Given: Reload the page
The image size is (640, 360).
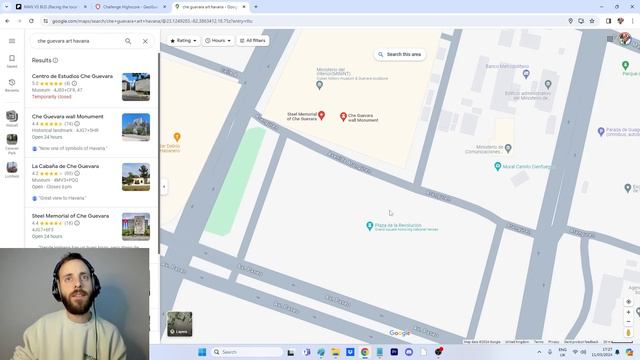Looking at the screenshot, I should tap(31, 21).
